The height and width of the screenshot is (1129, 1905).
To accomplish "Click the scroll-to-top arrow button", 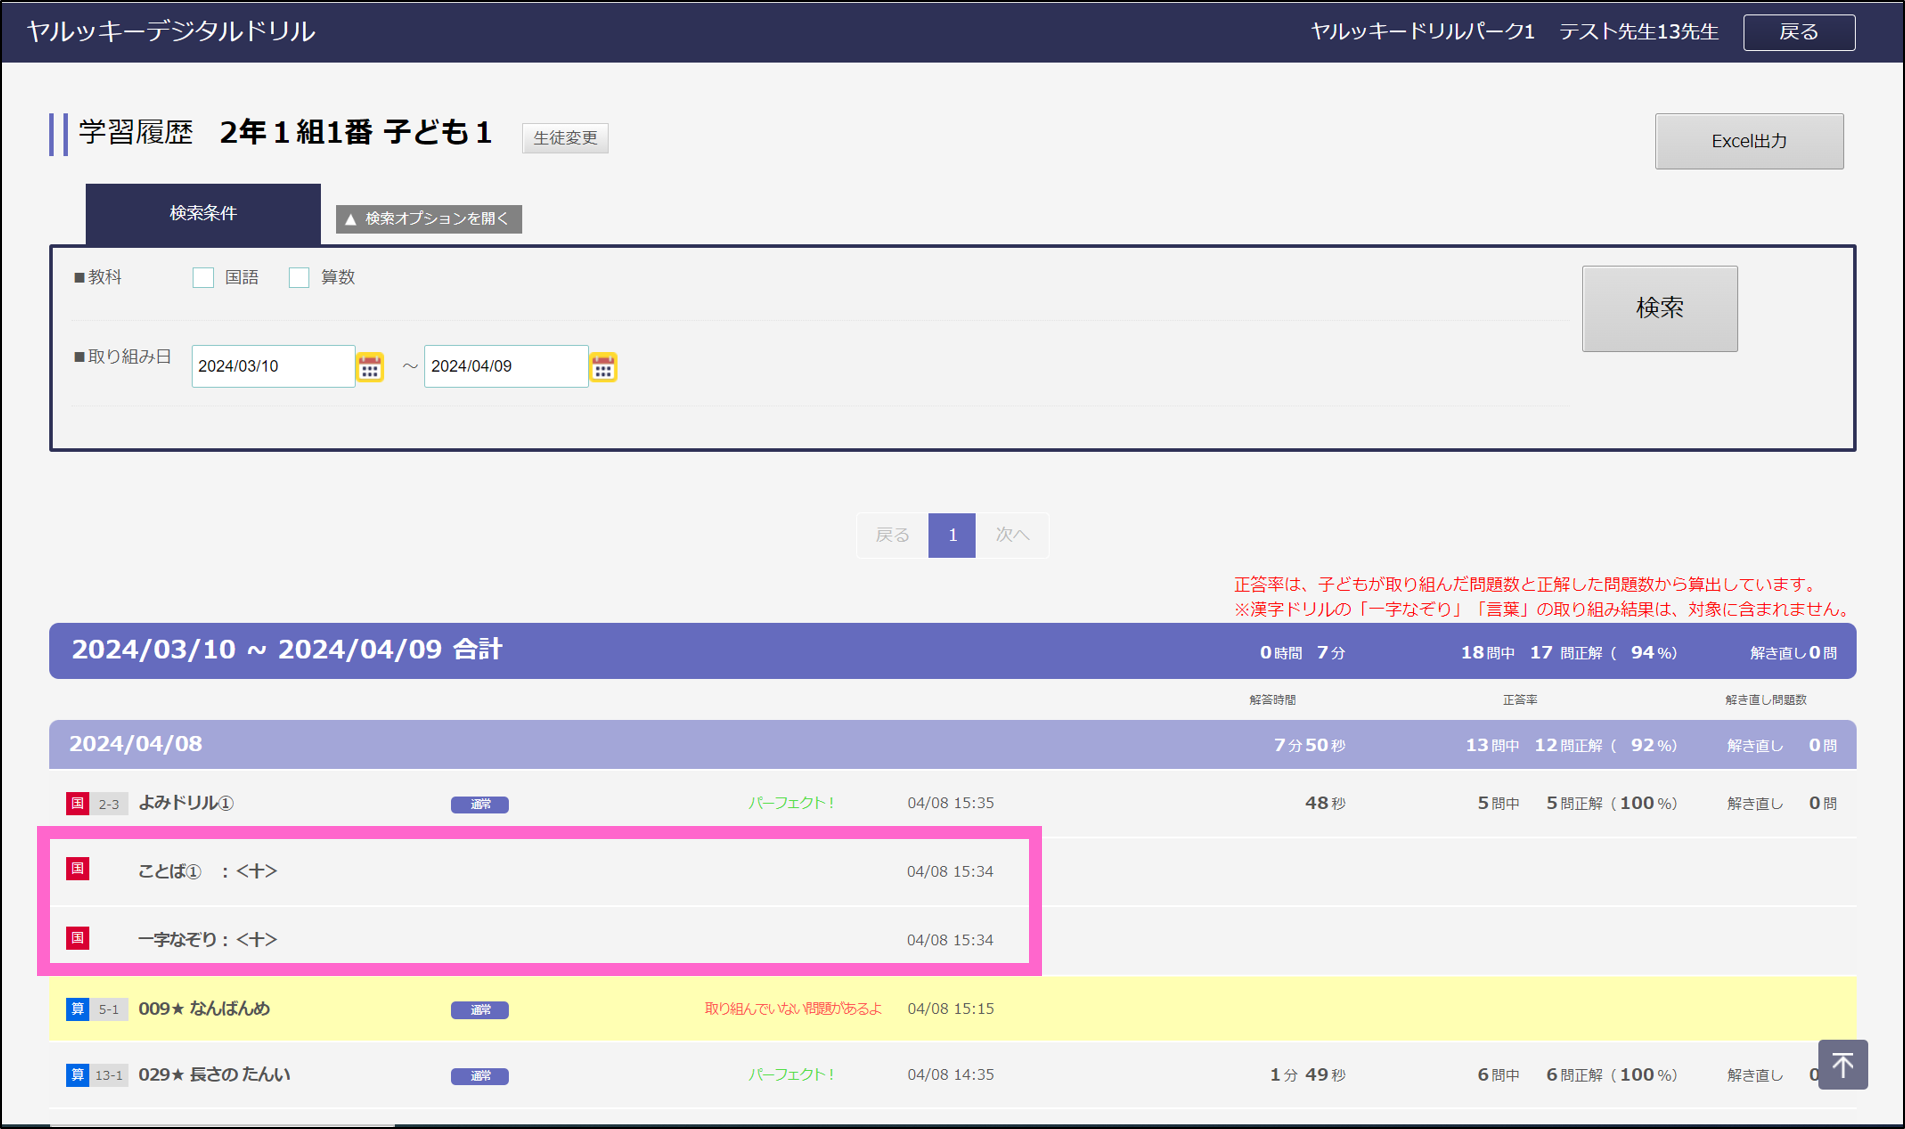I will (x=1842, y=1065).
